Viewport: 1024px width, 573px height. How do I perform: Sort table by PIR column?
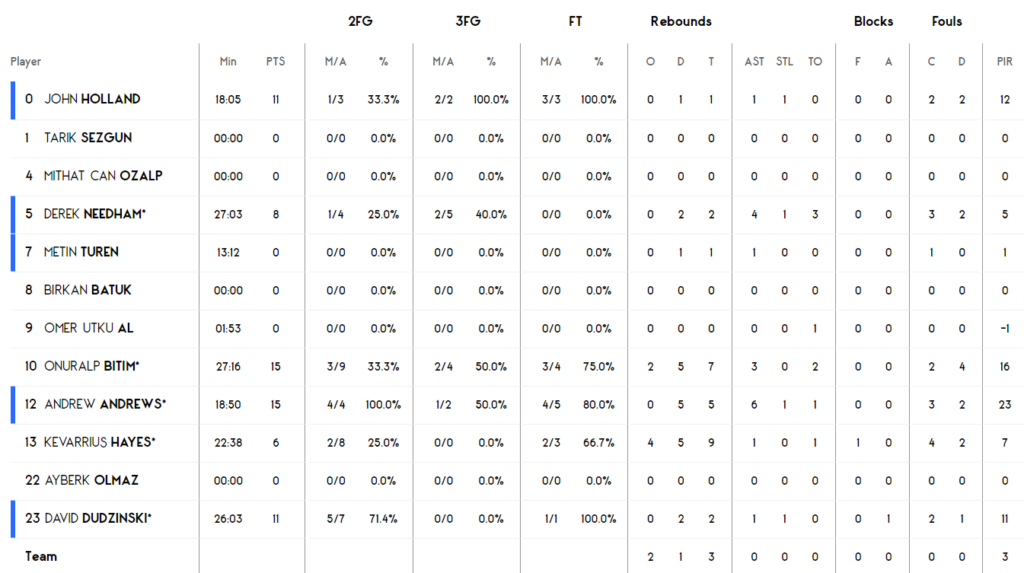(x=1005, y=61)
